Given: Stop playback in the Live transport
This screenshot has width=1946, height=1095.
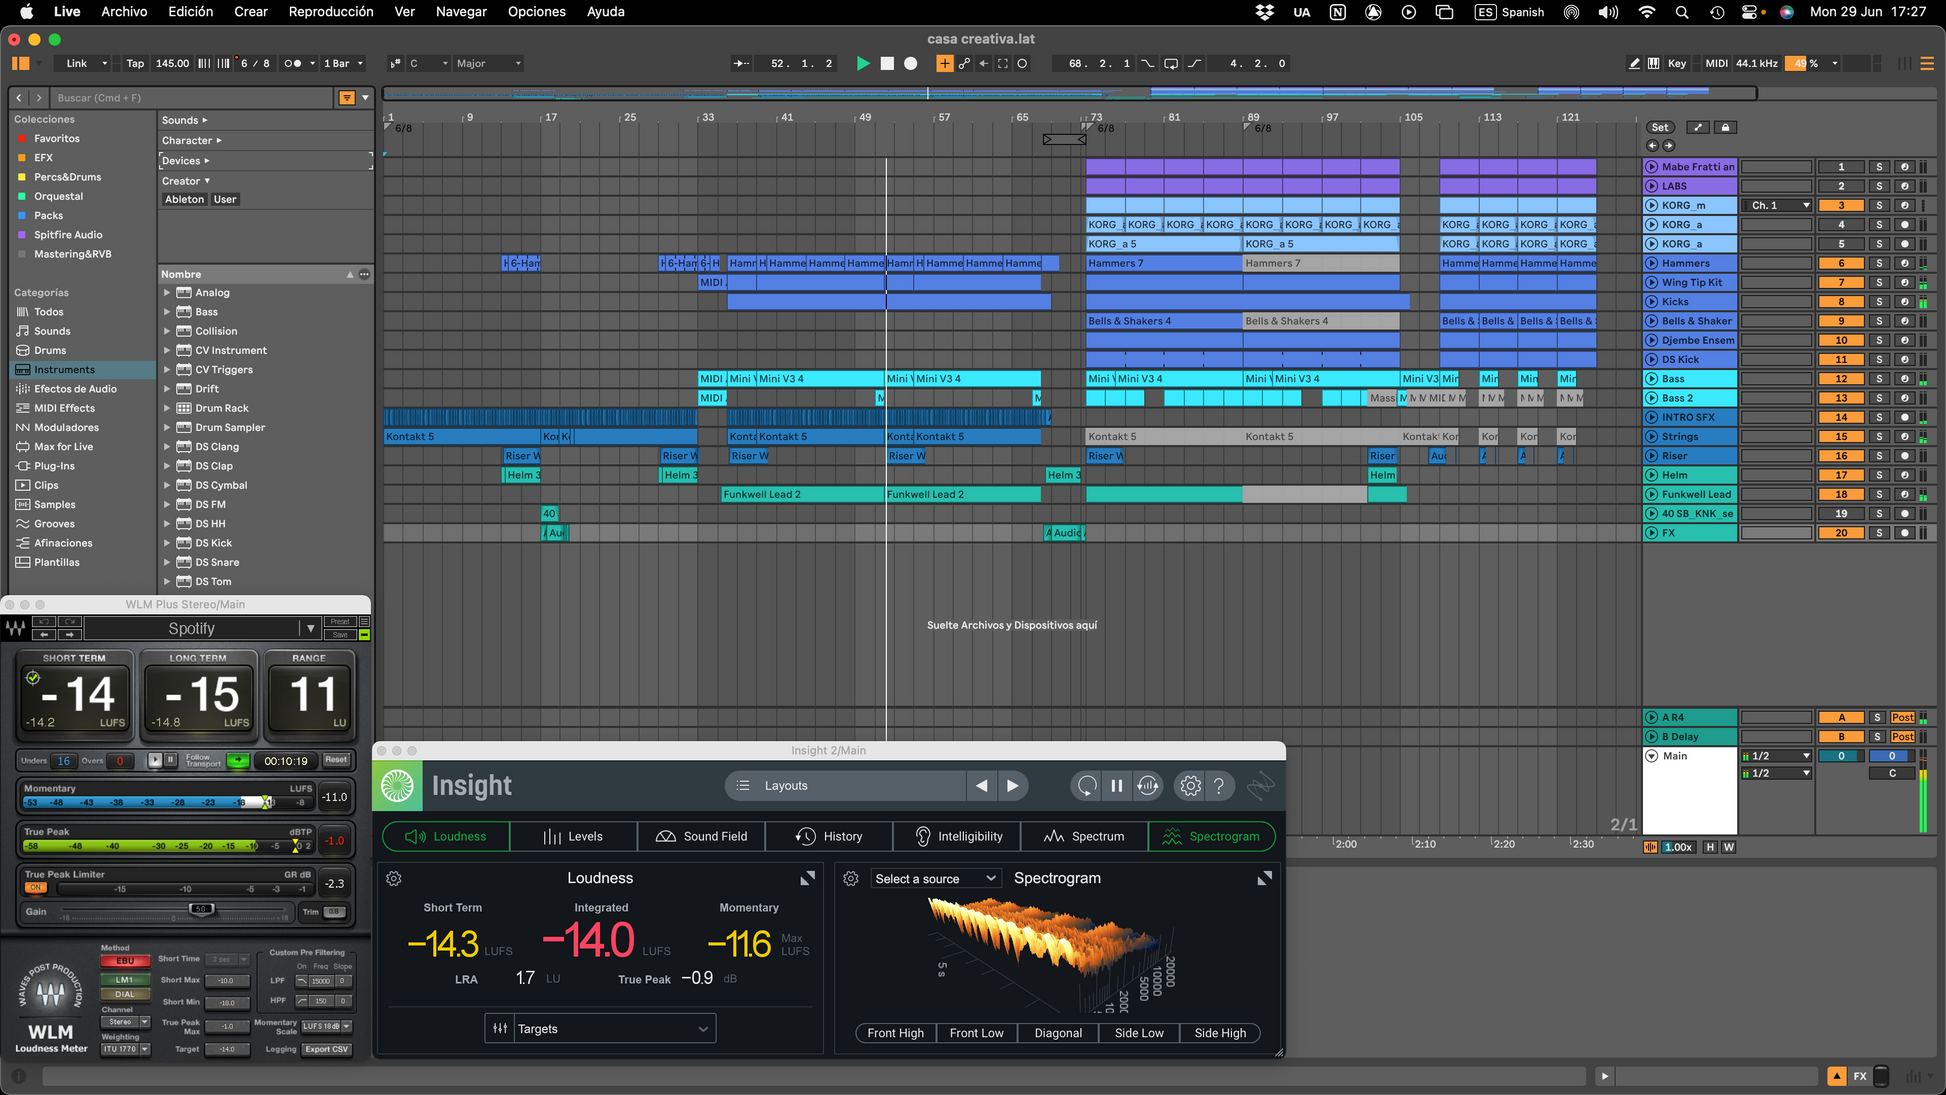Looking at the screenshot, I should 887,63.
